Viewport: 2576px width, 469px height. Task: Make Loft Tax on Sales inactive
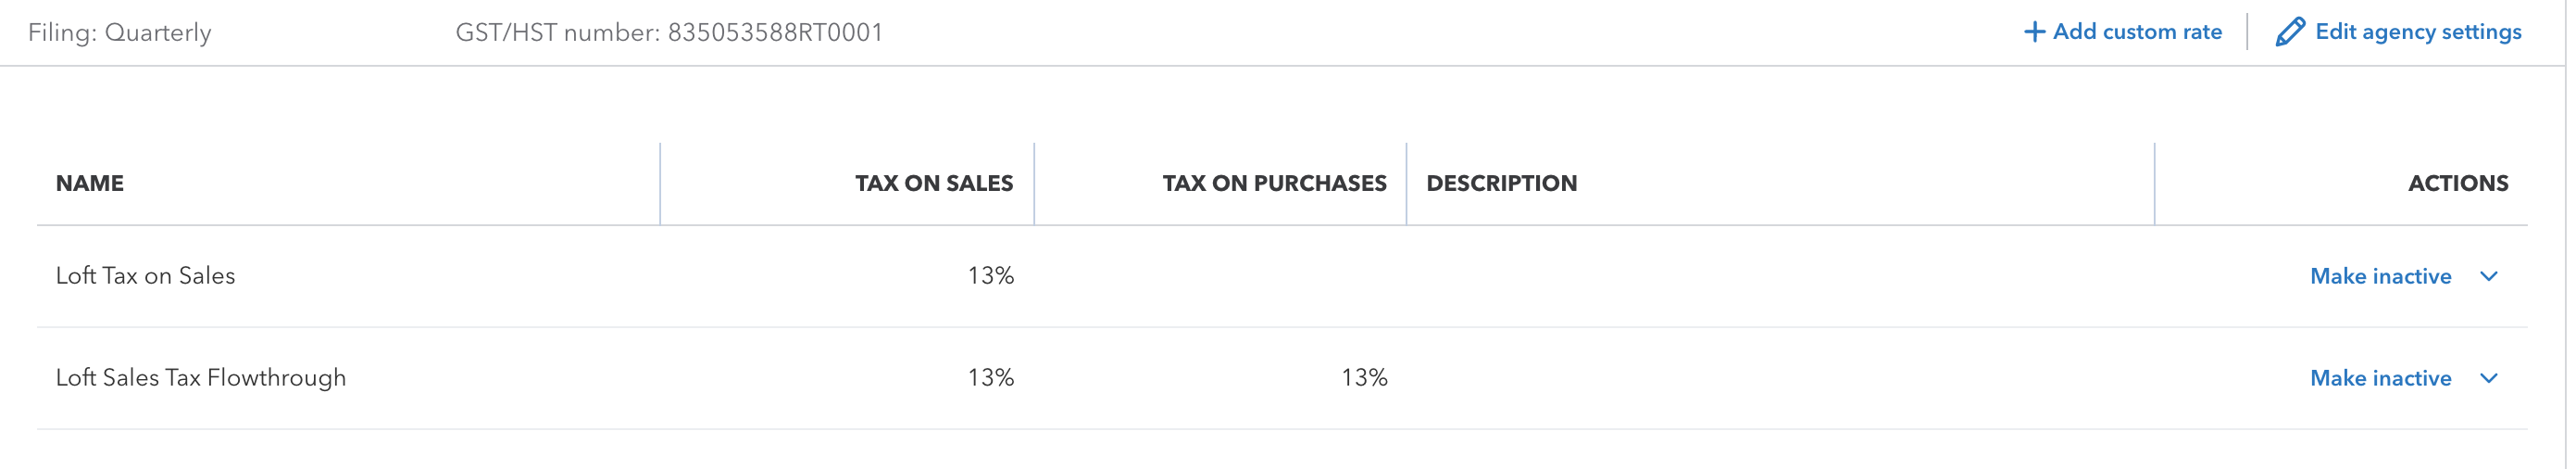[2380, 276]
